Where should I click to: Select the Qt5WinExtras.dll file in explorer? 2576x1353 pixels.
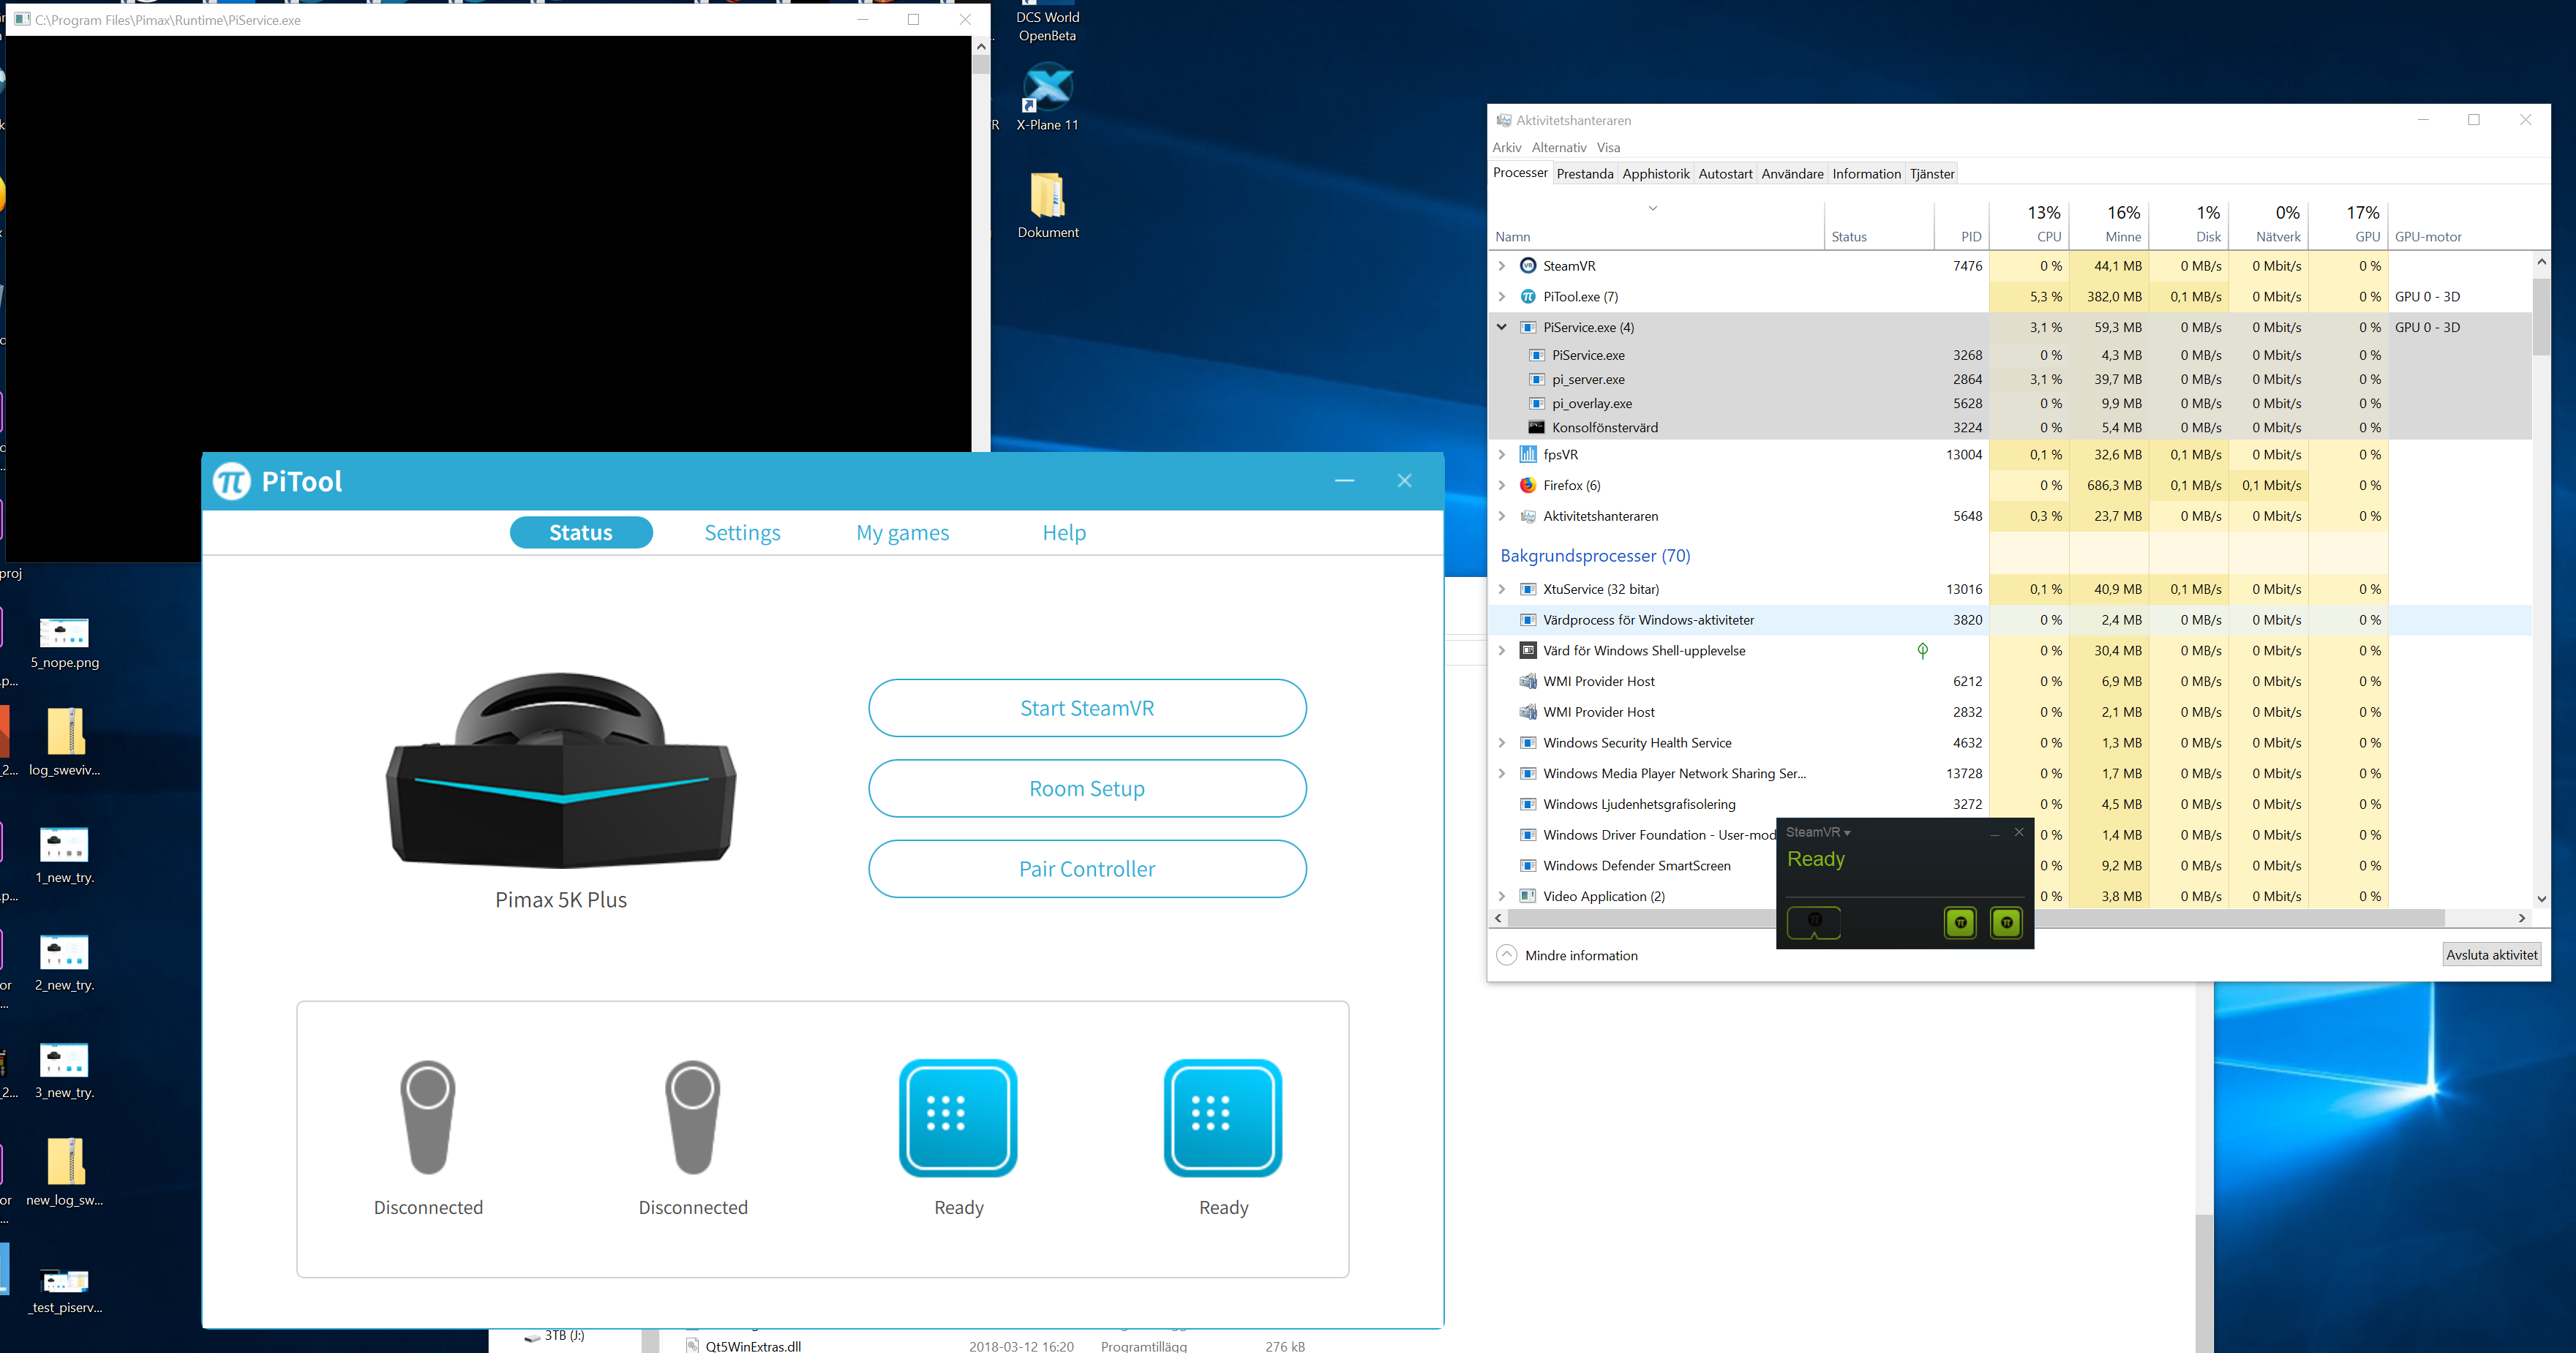click(x=752, y=1345)
